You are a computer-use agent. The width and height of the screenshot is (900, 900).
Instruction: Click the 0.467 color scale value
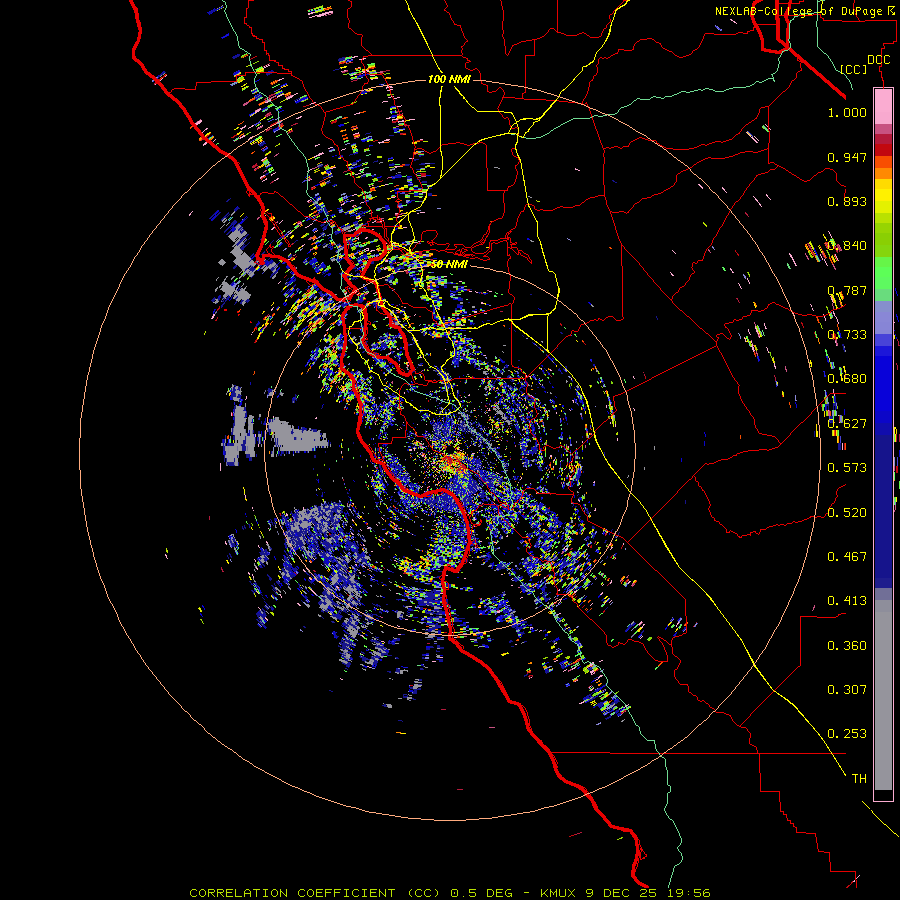tap(847, 557)
